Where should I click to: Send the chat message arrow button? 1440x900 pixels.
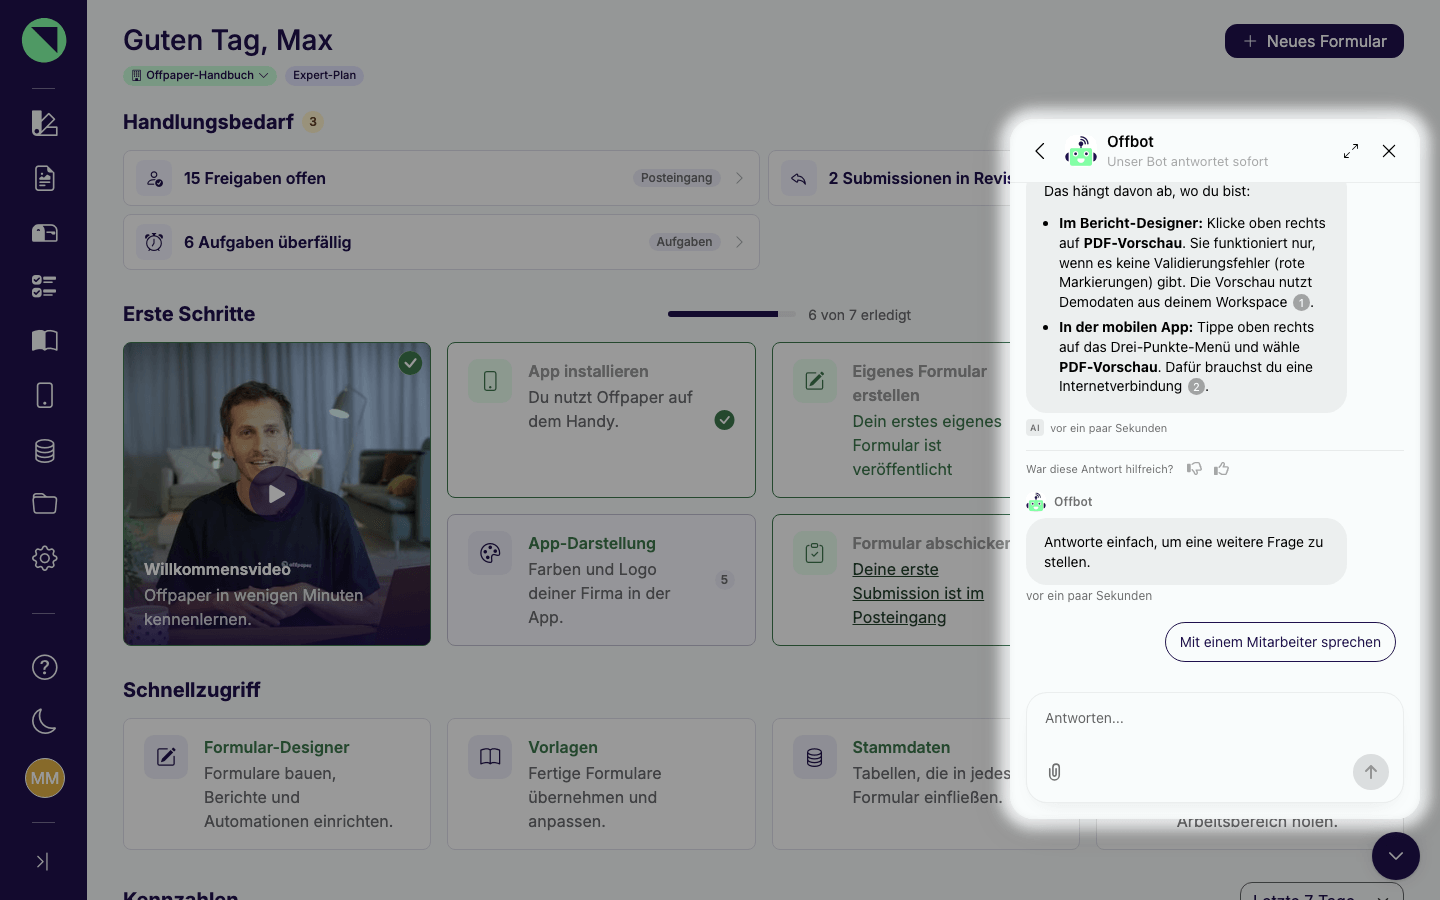pyautogui.click(x=1371, y=772)
